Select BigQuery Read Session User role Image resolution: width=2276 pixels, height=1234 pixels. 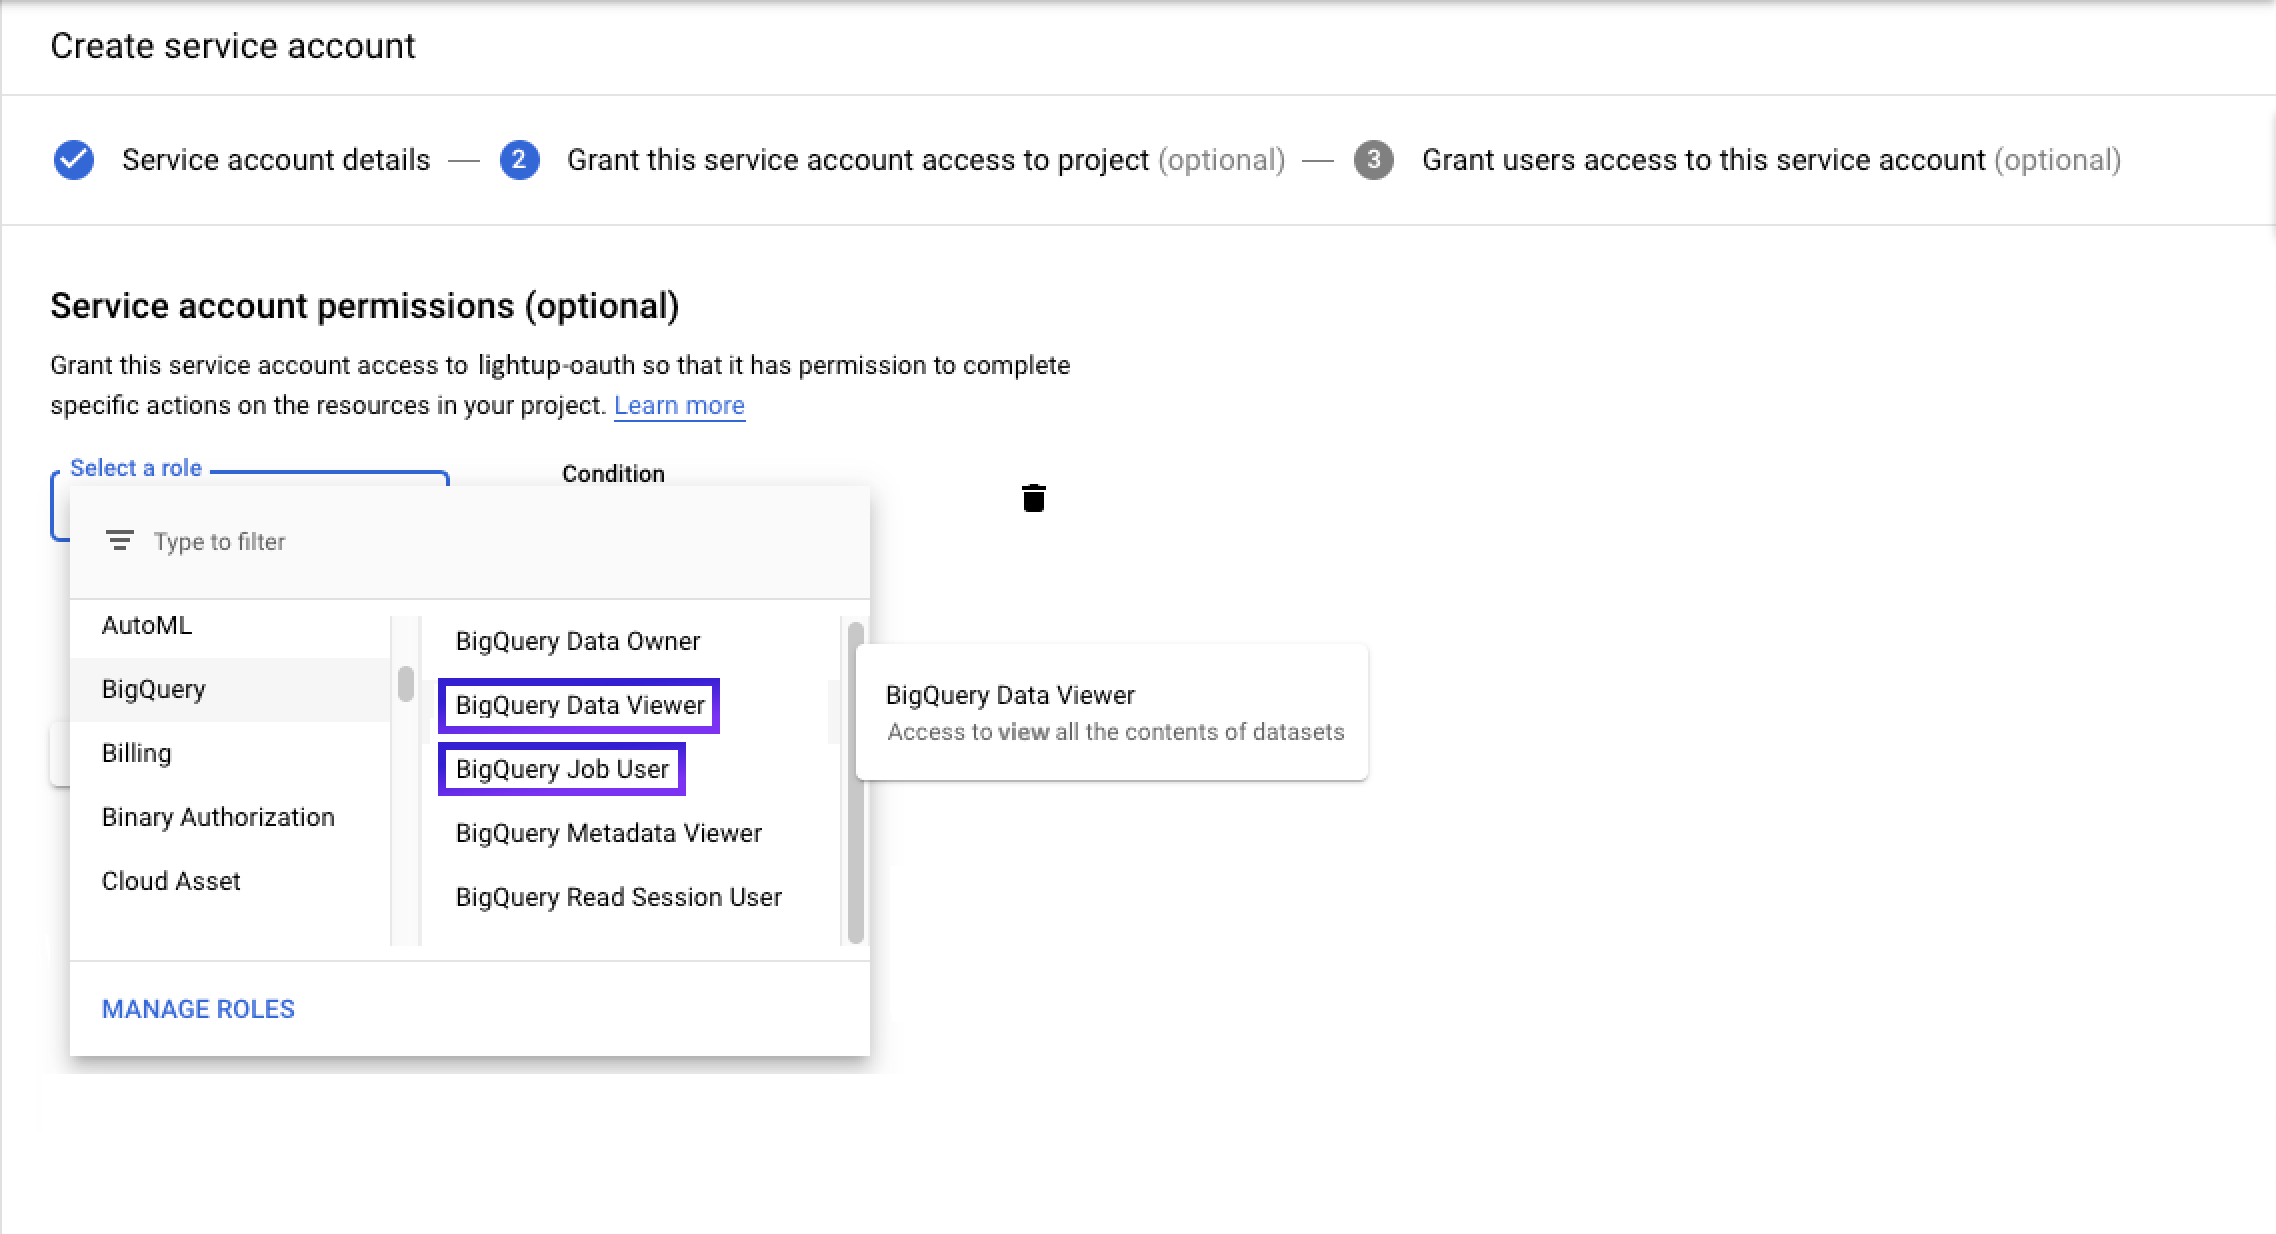tap(618, 897)
